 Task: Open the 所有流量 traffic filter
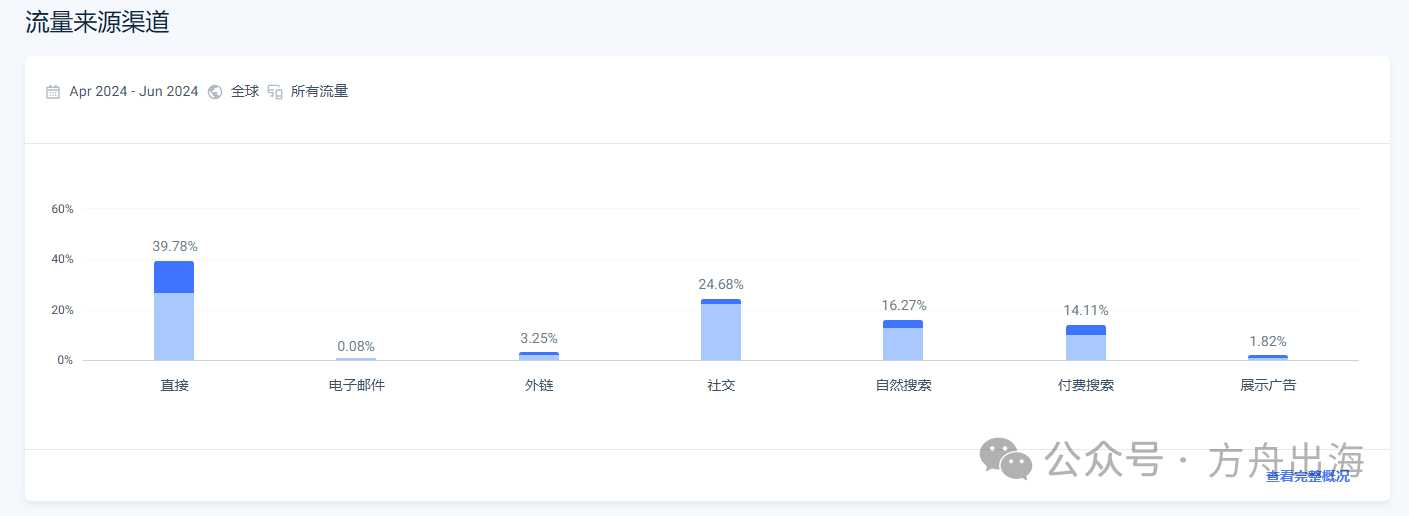[x=319, y=92]
